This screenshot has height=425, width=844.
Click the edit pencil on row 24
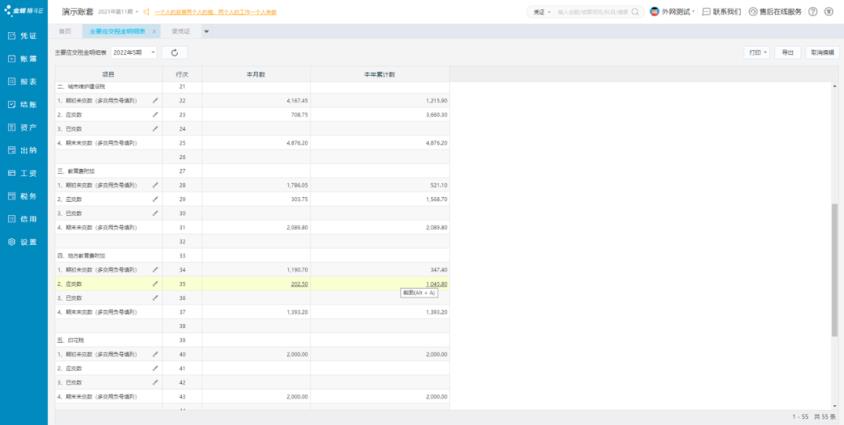point(155,129)
